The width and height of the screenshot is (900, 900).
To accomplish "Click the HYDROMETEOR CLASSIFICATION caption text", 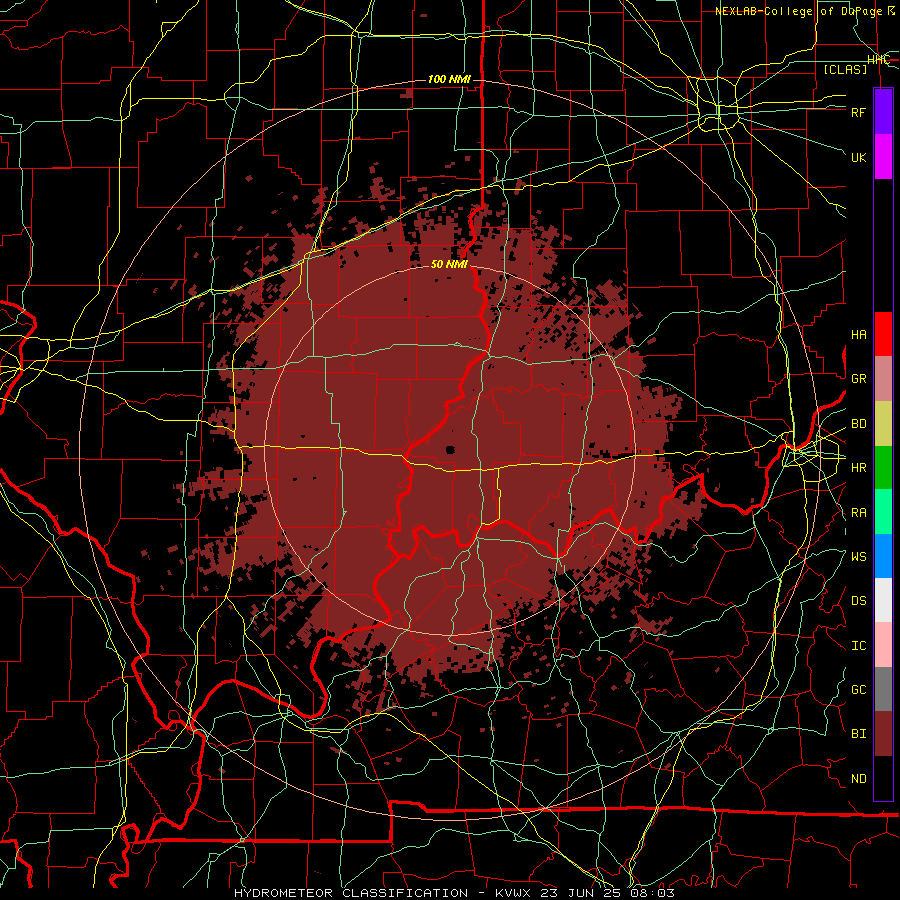I will 351,893.
